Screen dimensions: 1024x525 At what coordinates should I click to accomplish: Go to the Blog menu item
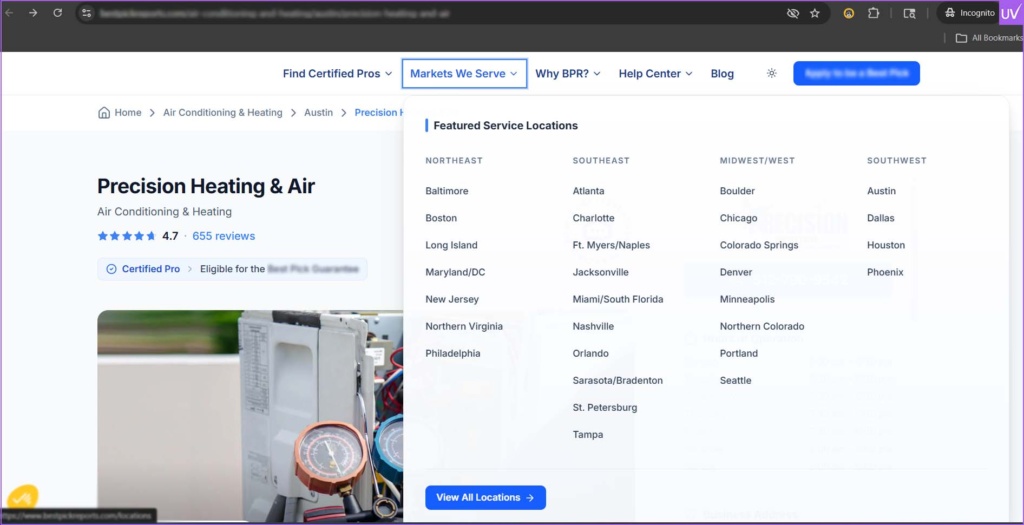[722, 74]
